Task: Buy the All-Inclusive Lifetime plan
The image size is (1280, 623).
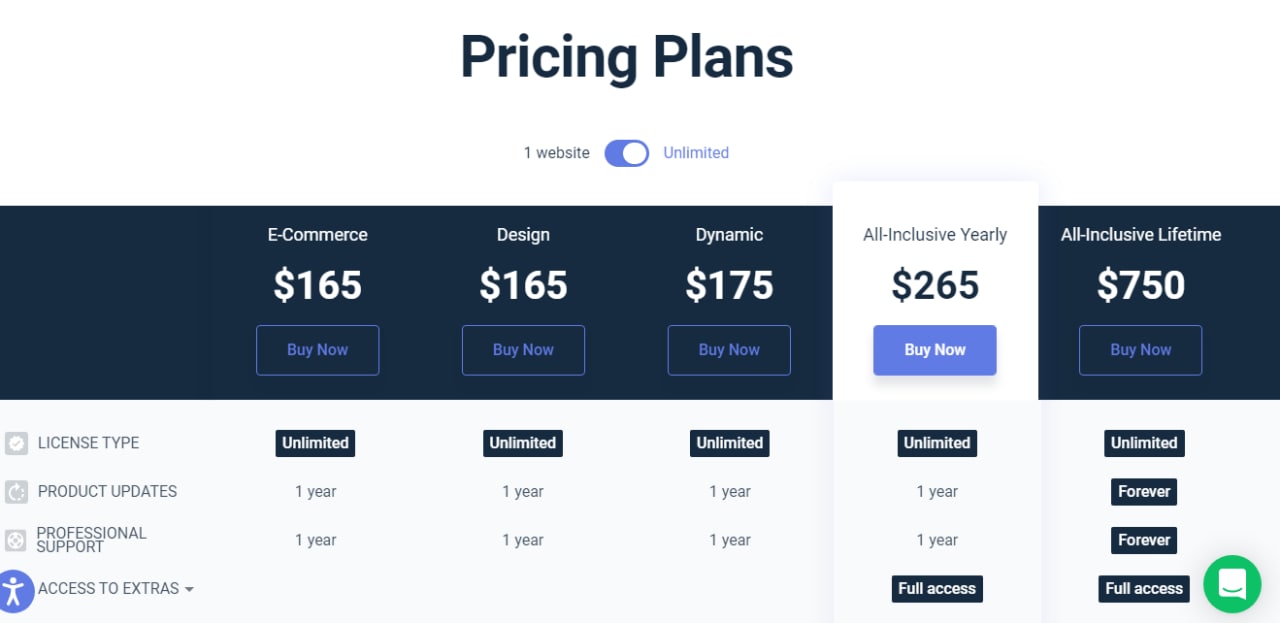Action: [x=1141, y=350]
